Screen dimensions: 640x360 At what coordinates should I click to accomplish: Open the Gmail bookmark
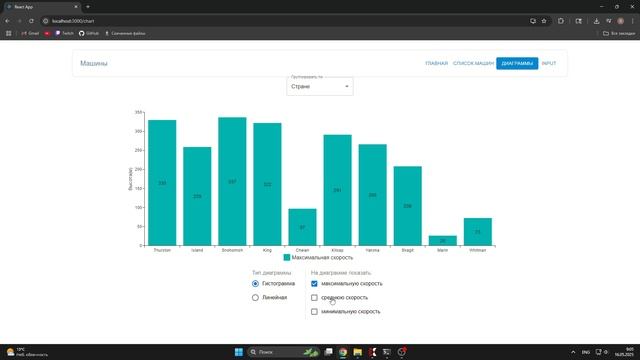pos(30,33)
